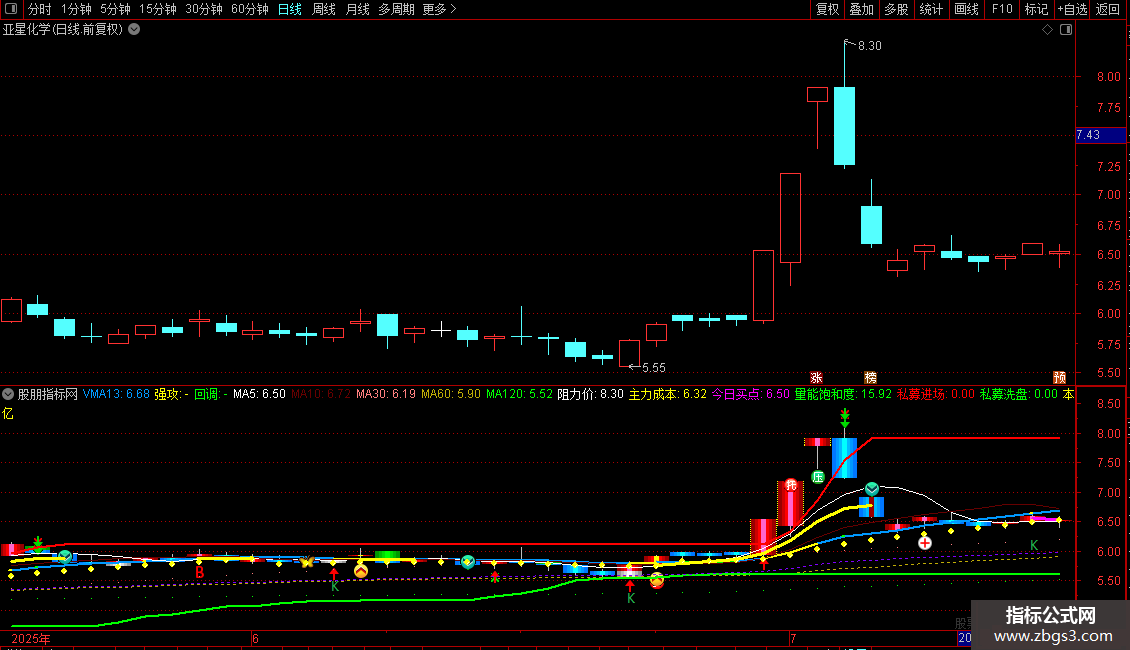
Task: Switch to 日线 daily chart
Action: click(x=290, y=9)
